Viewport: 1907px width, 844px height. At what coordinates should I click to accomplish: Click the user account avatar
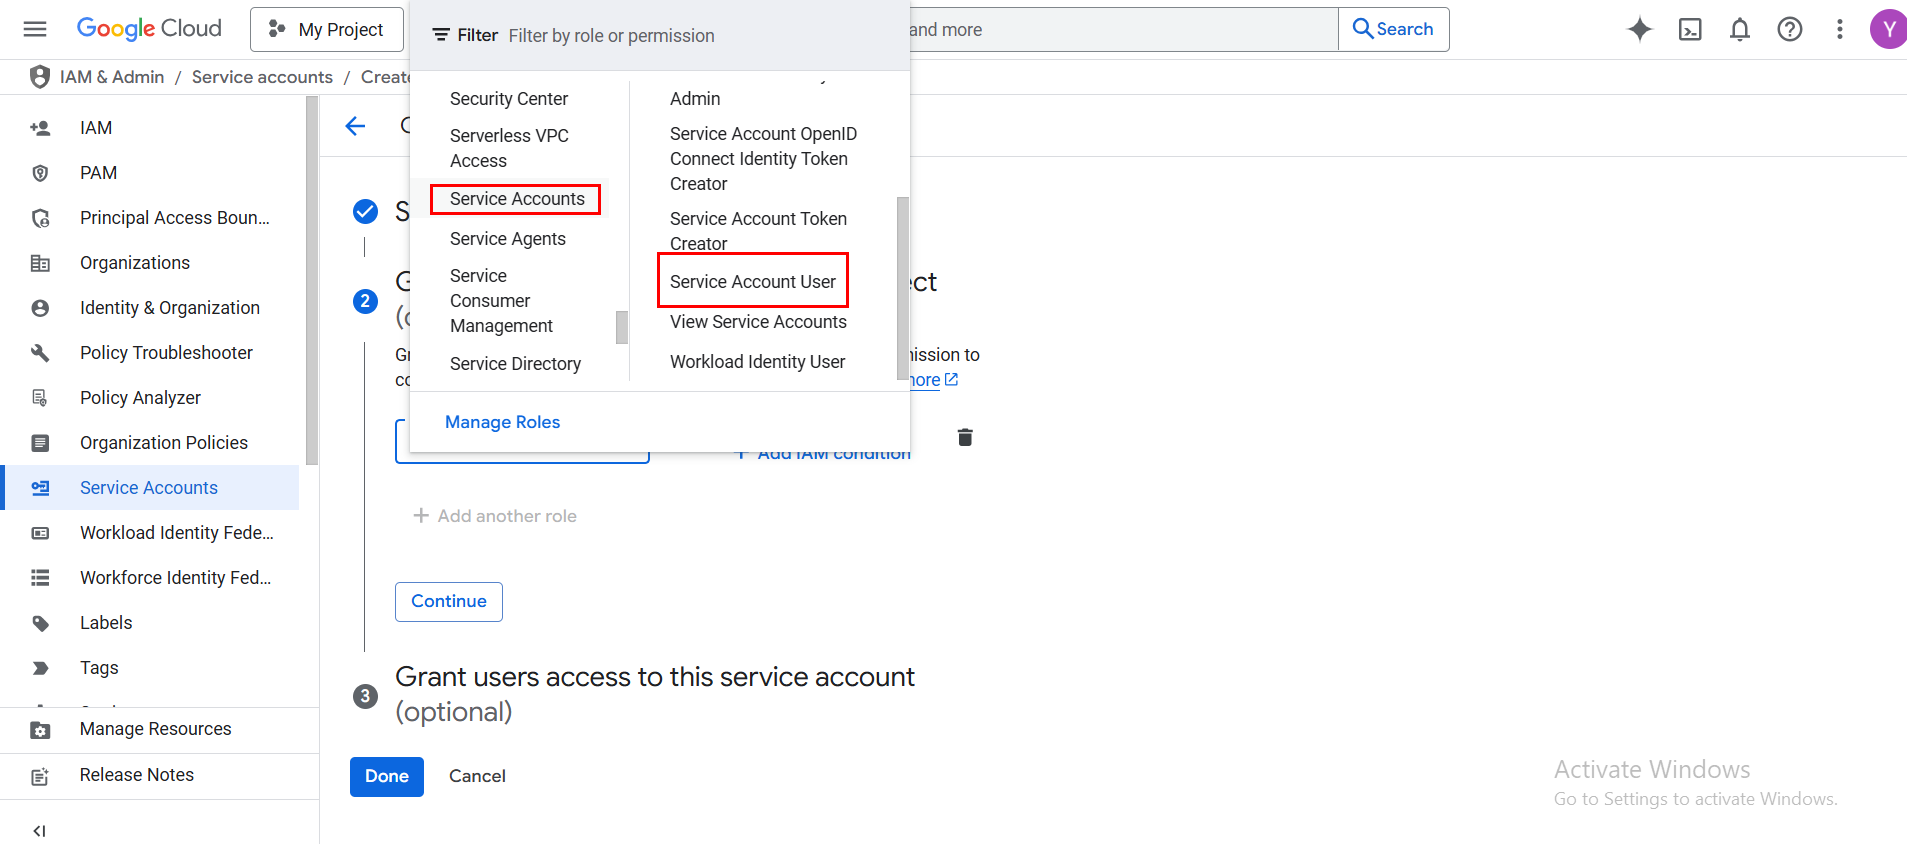point(1887,29)
